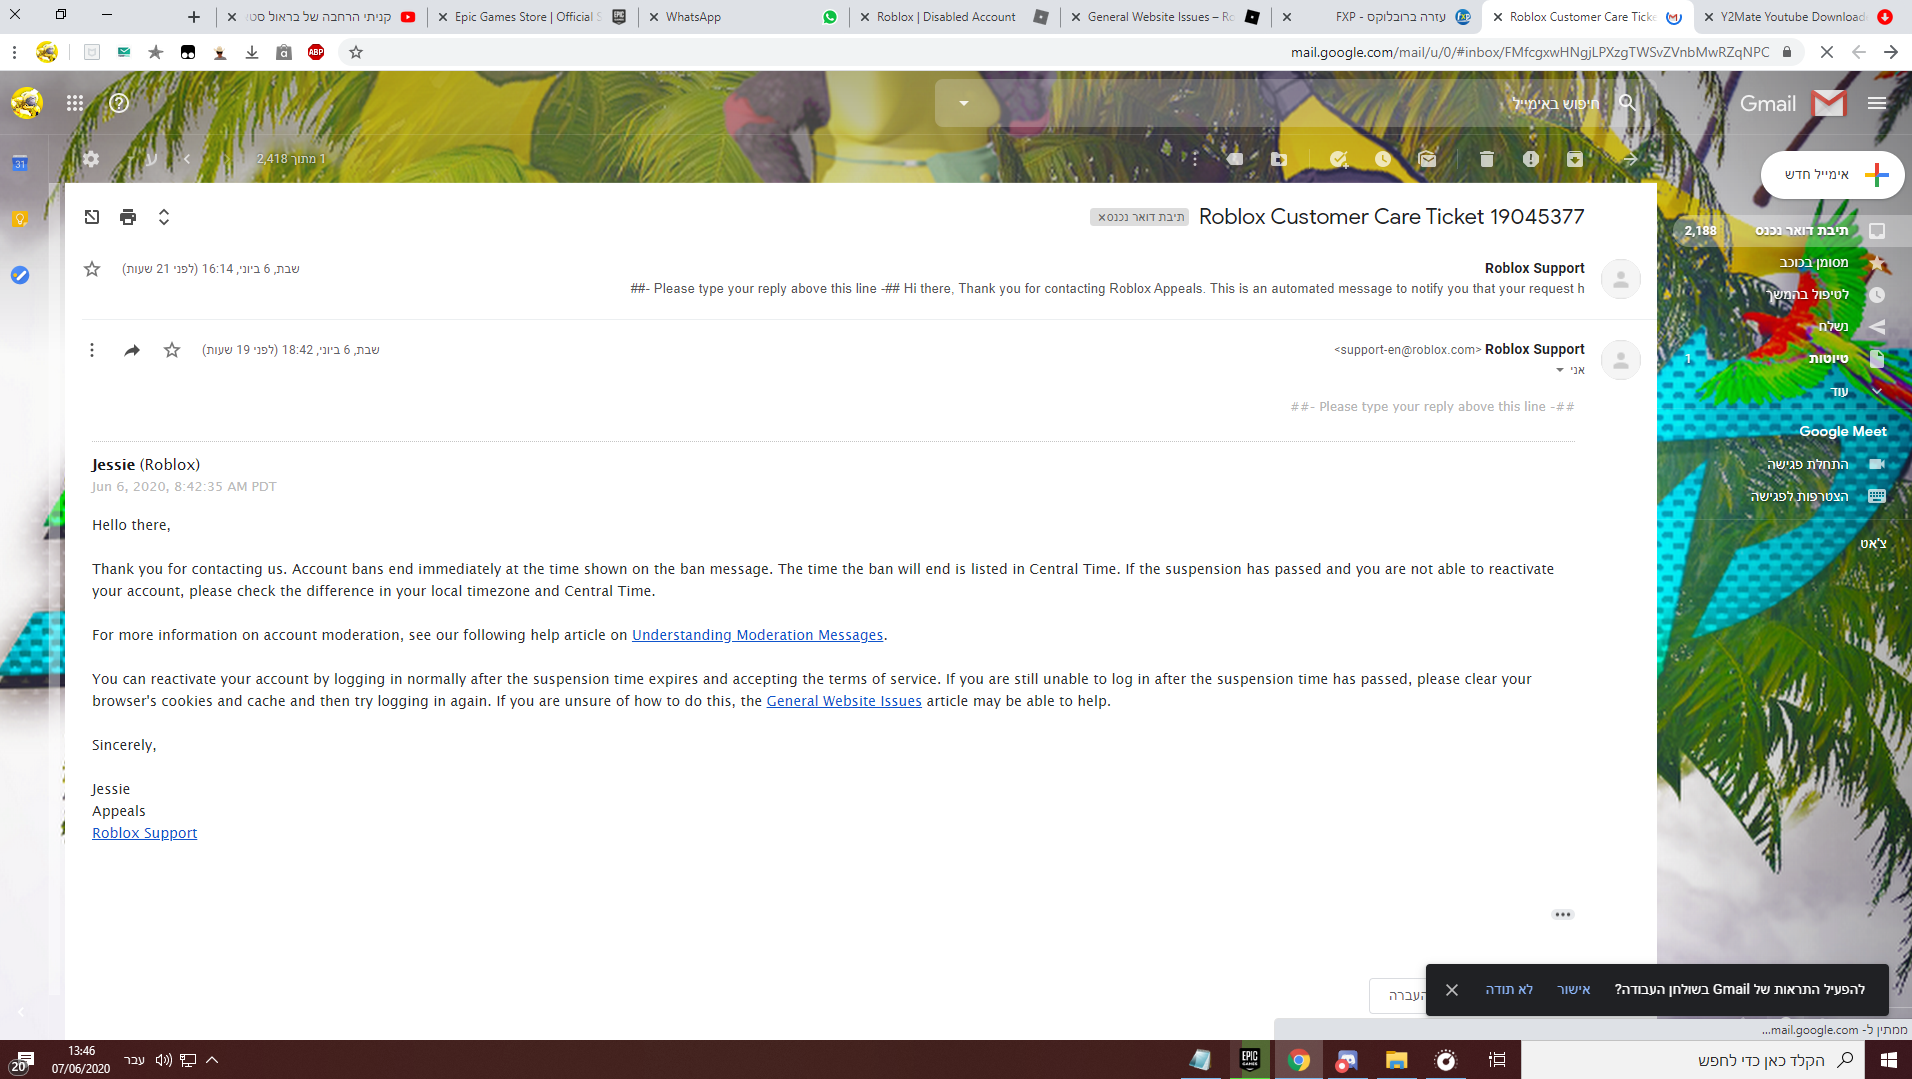This screenshot has height=1079, width=1912.
Task: Show recipient details dropdown arrow
Action: [x=1560, y=370]
